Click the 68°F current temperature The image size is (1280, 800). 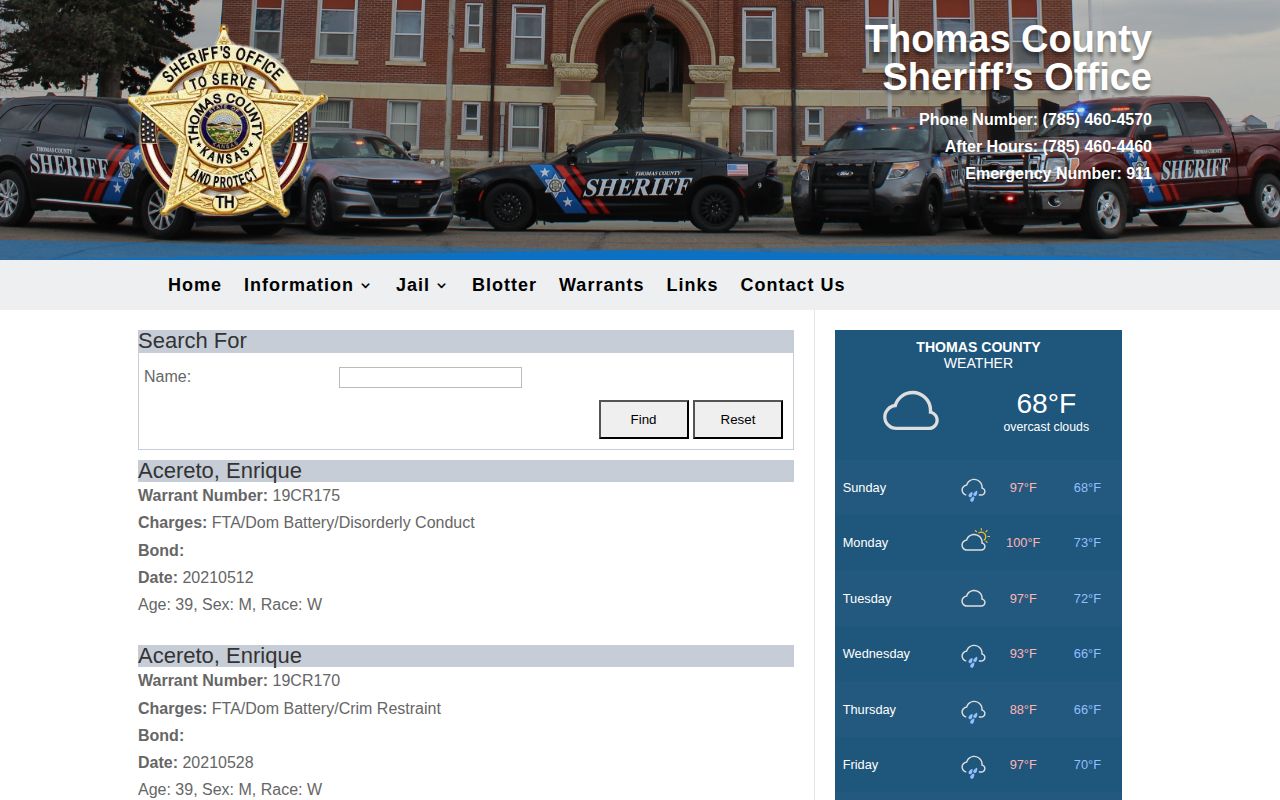pos(1046,404)
